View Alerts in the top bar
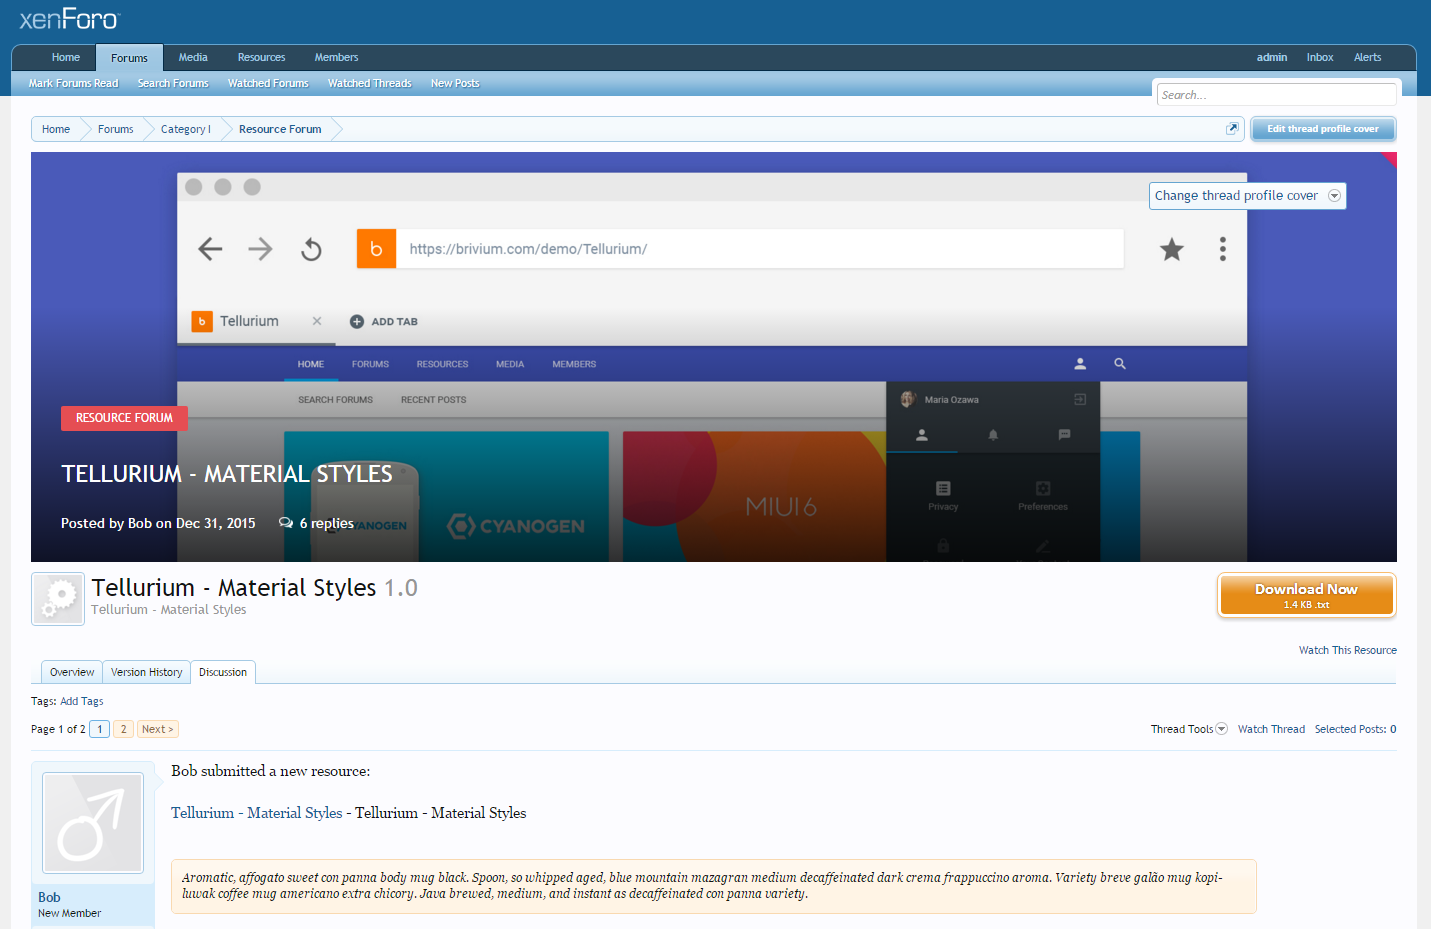Viewport: 1431px width, 929px height. coord(1367,57)
